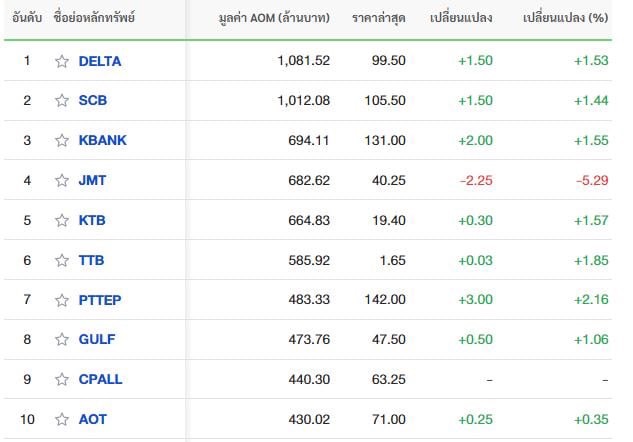Viewport: 633px width, 442px height.
Task: Toggle the AOT watchlist star
Action: click(62, 419)
